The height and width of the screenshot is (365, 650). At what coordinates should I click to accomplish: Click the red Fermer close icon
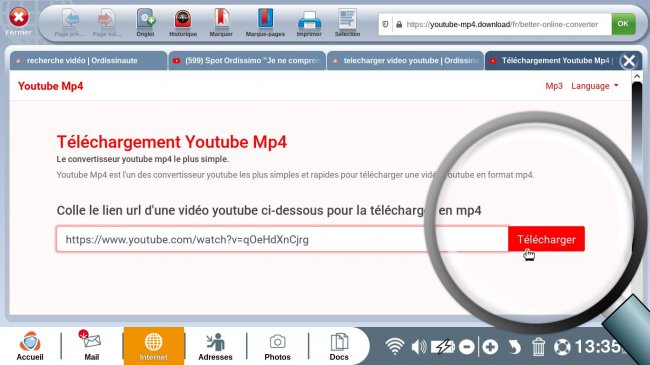click(x=19, y=17)
